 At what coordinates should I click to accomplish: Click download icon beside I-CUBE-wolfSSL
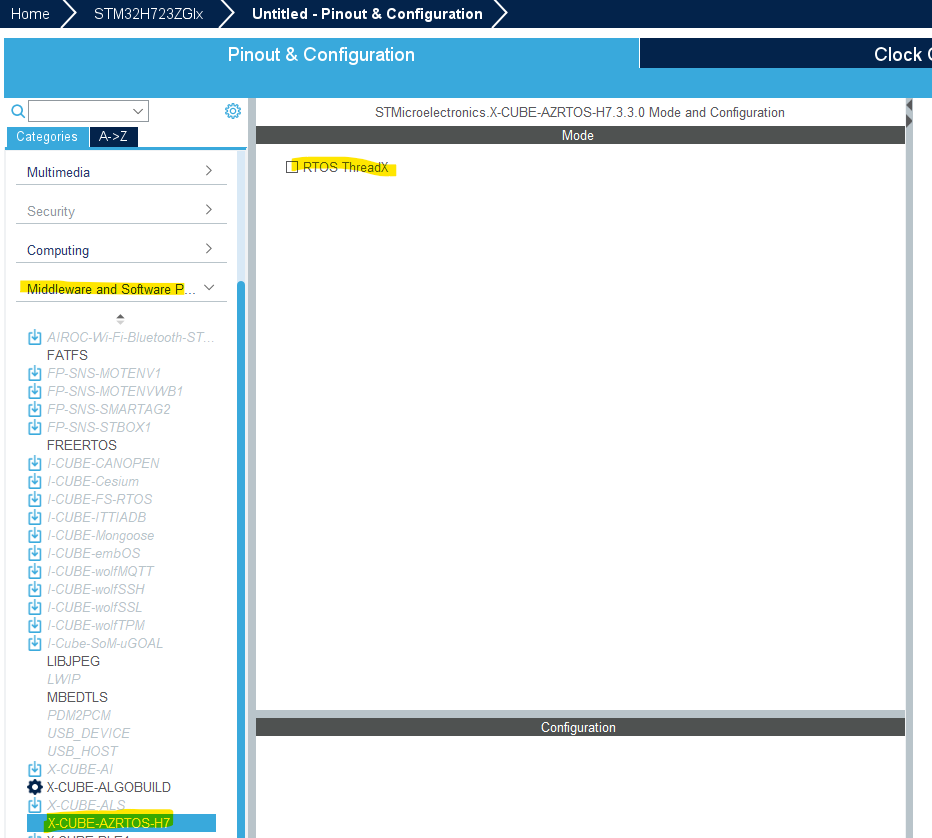tap(35, 607)
